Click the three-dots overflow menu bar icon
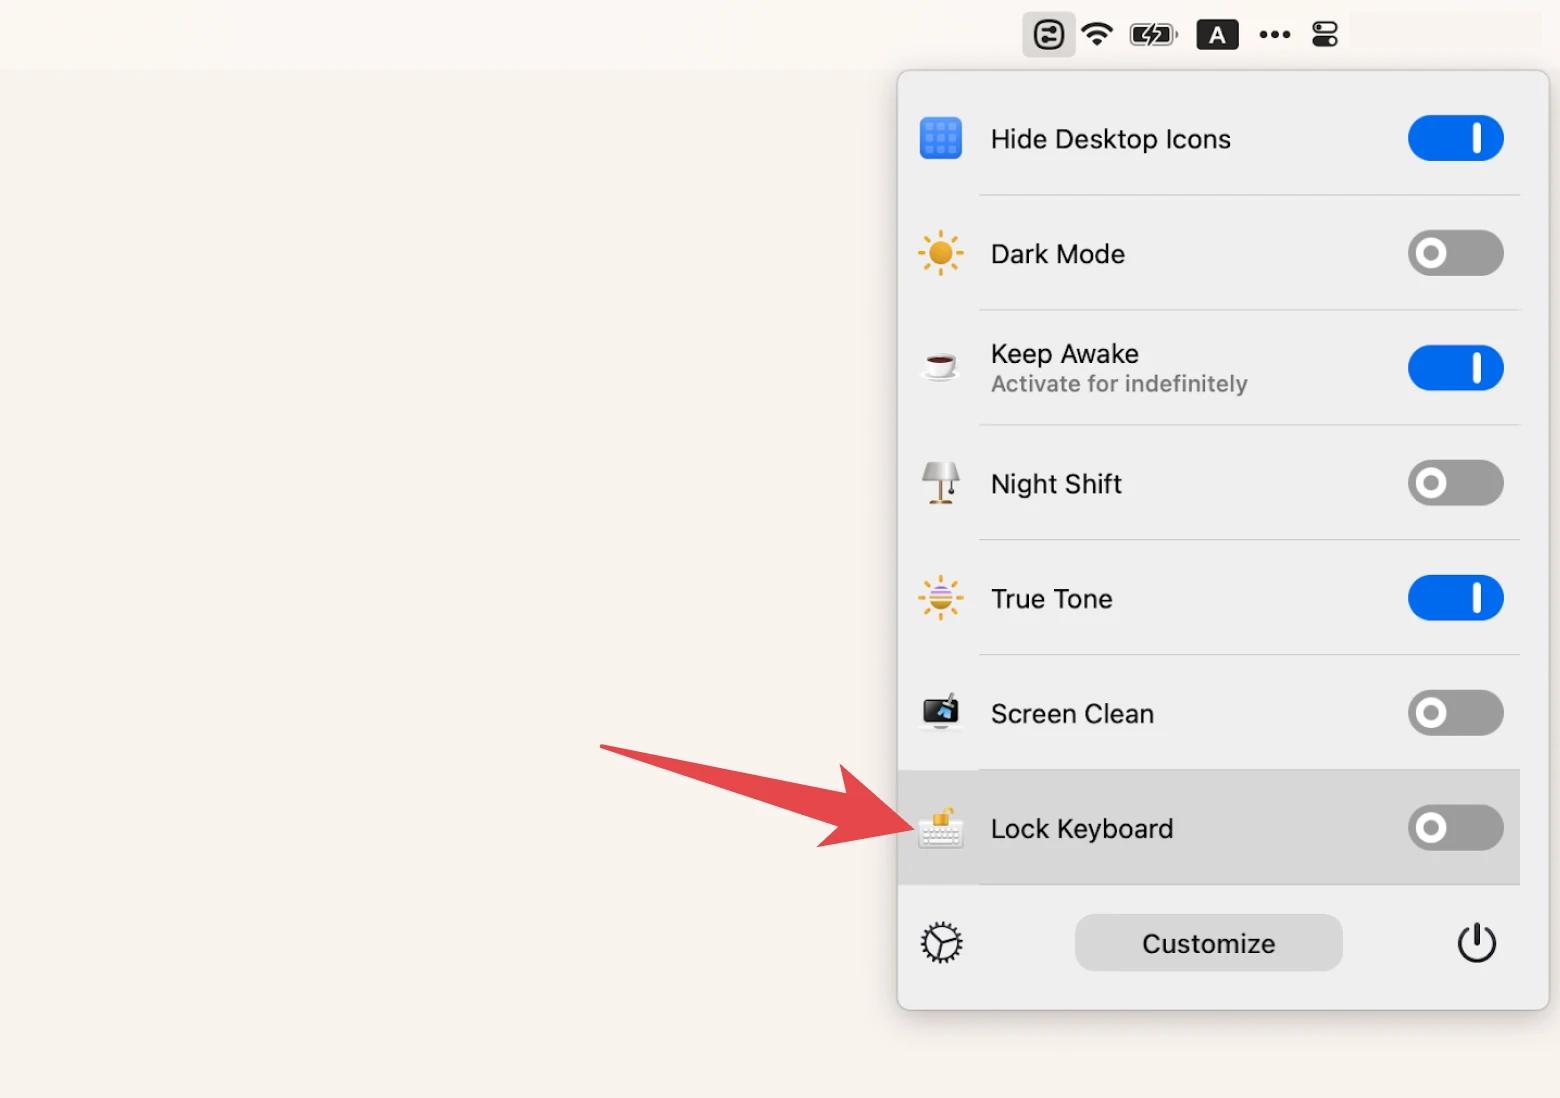1560x1098 pixels. (x=1274, y=35)
